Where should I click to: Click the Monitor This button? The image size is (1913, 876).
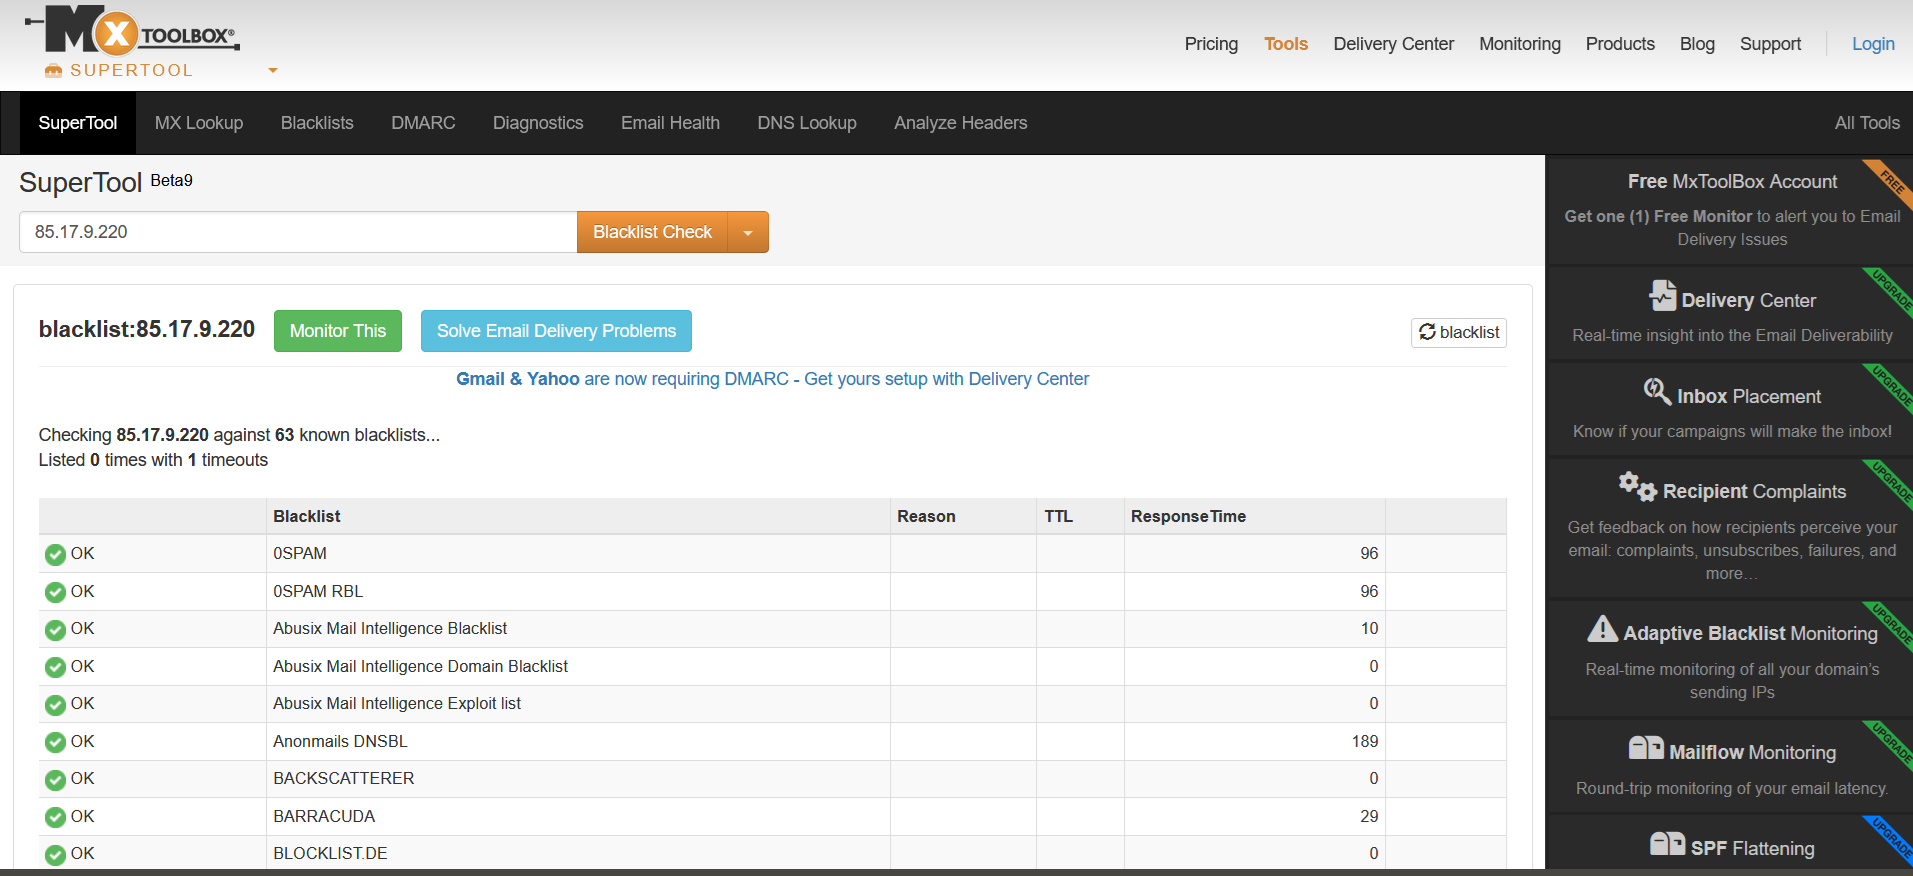pyautogui.click(x=338, y=331)
